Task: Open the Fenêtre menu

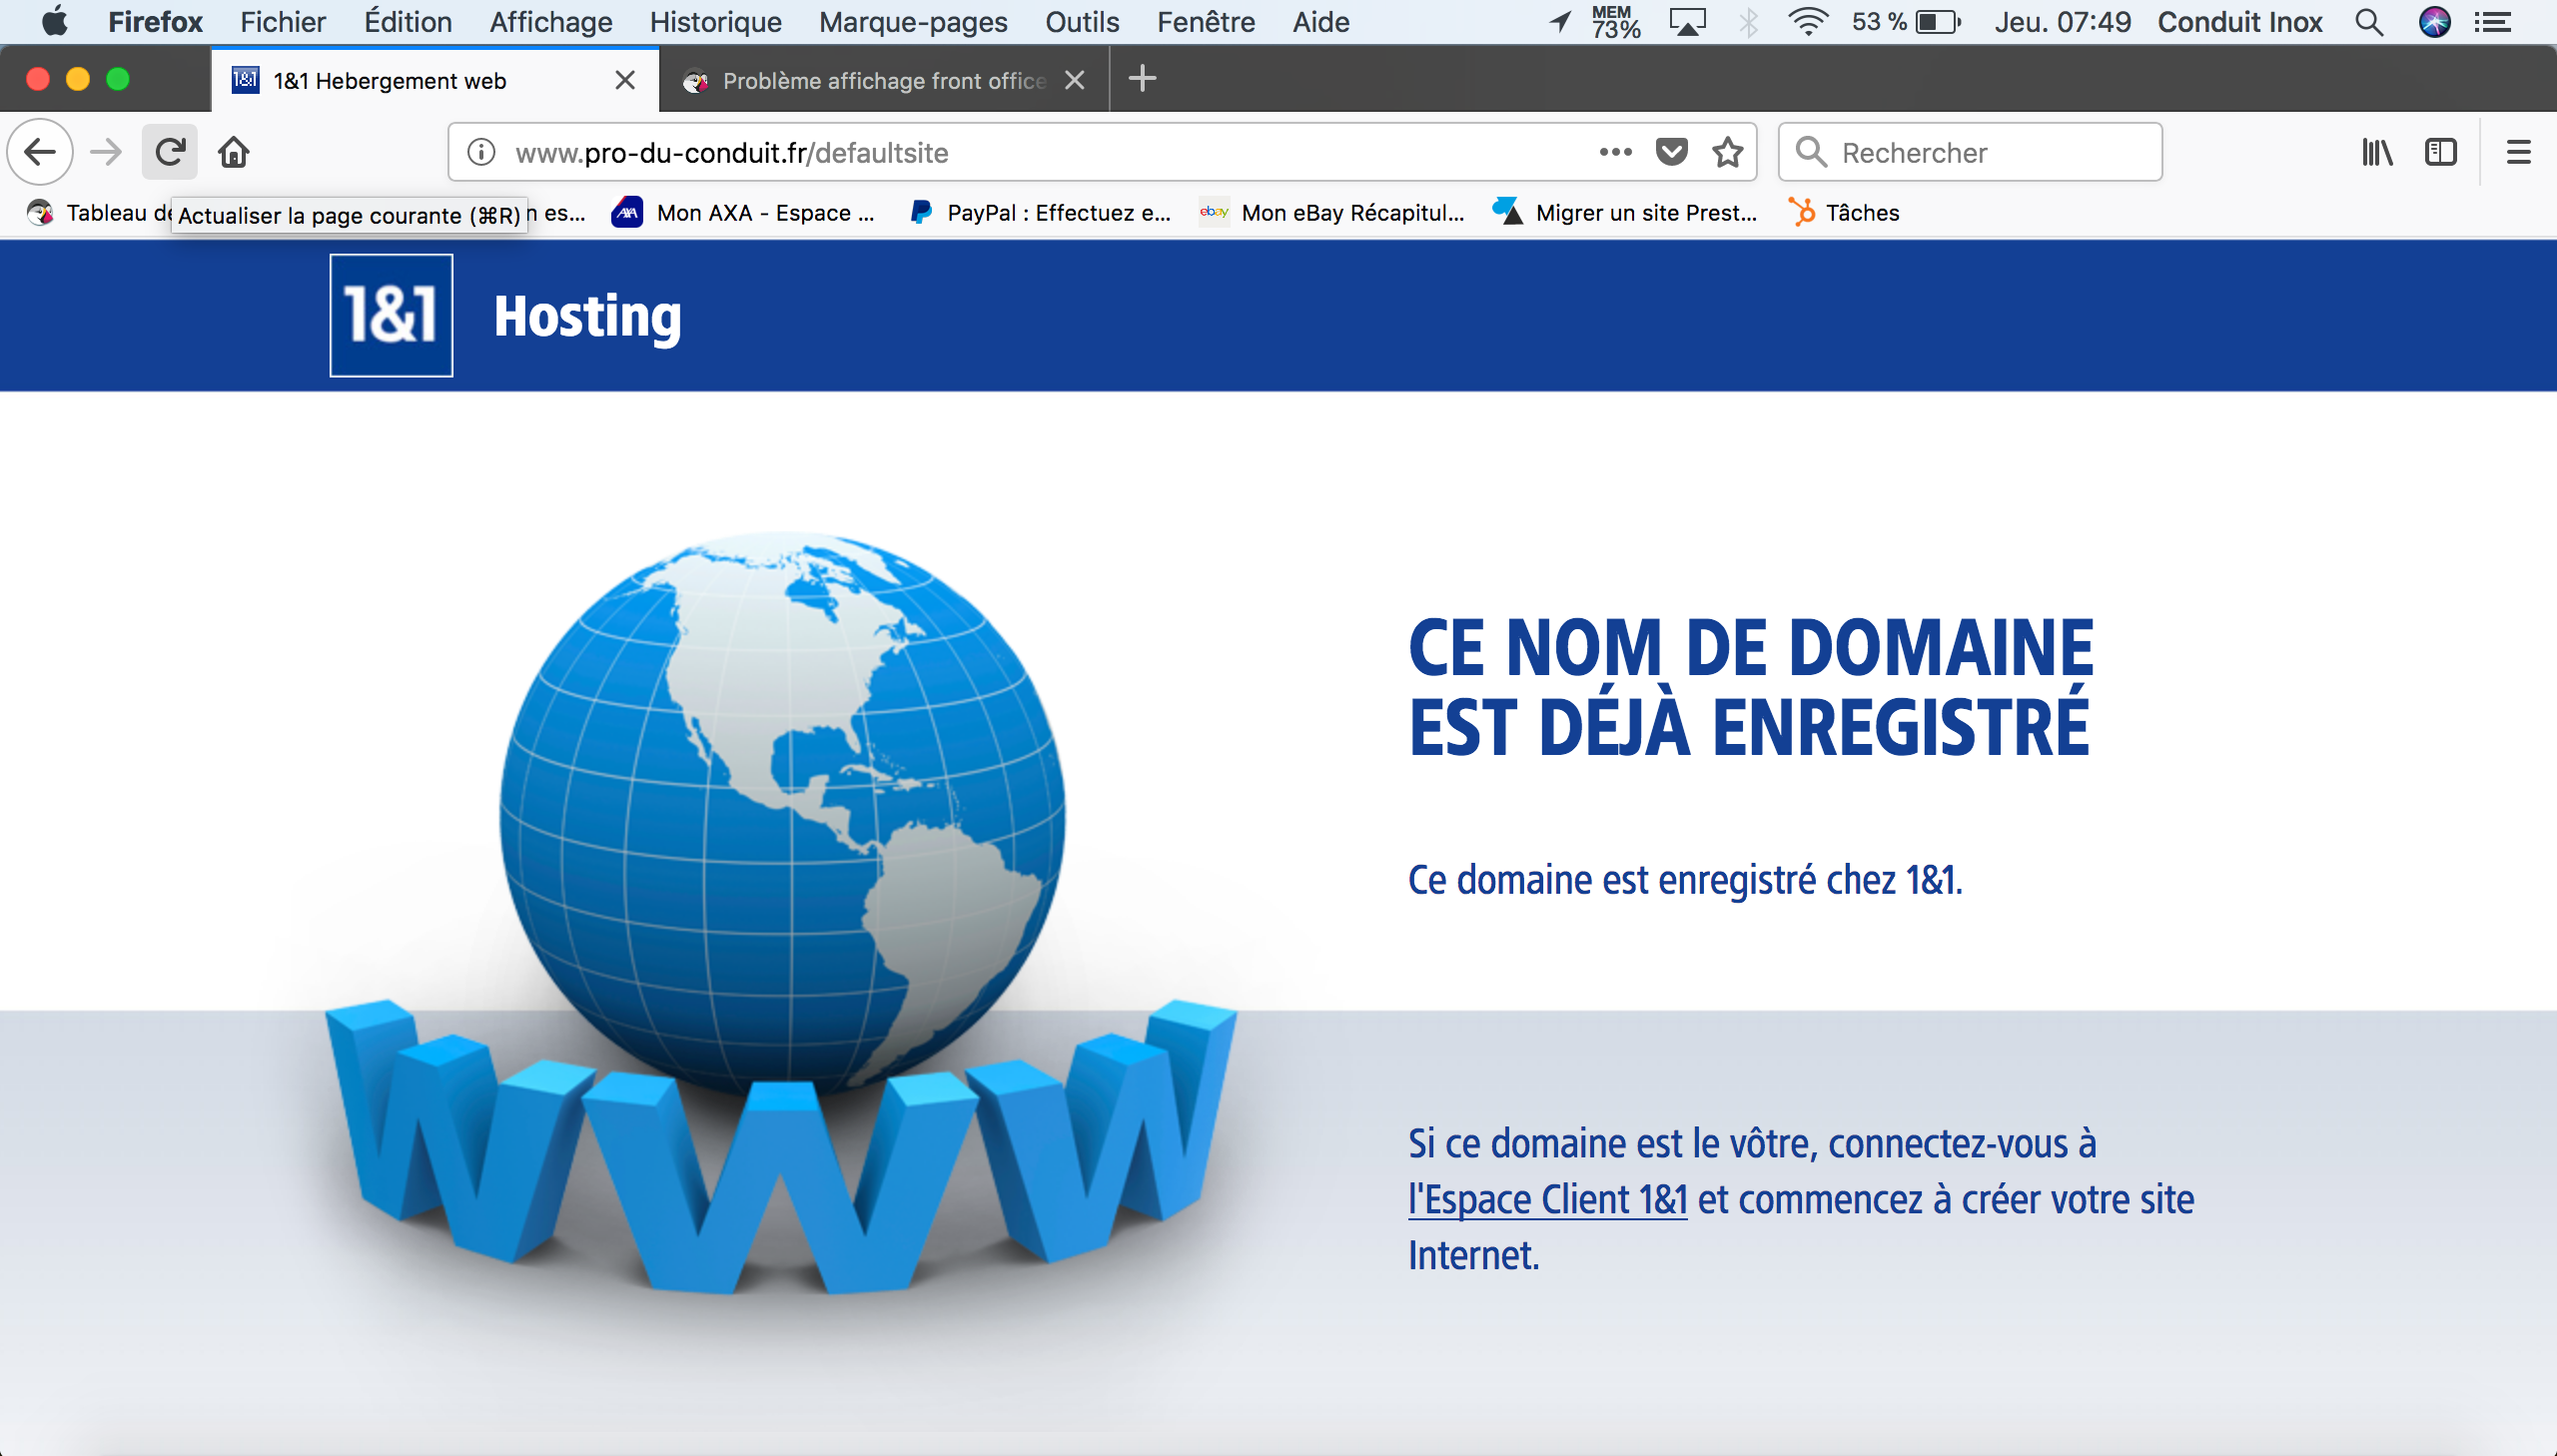Action: (1205, 21)
